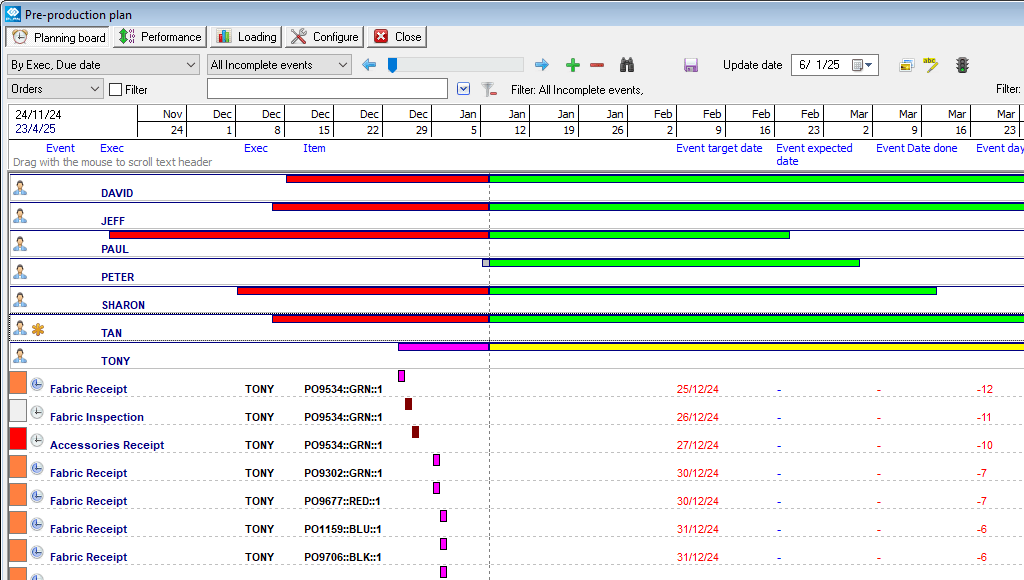Screen dimensions: 1024x580
Task: Click the Configure button
Action: pos(324,37)
